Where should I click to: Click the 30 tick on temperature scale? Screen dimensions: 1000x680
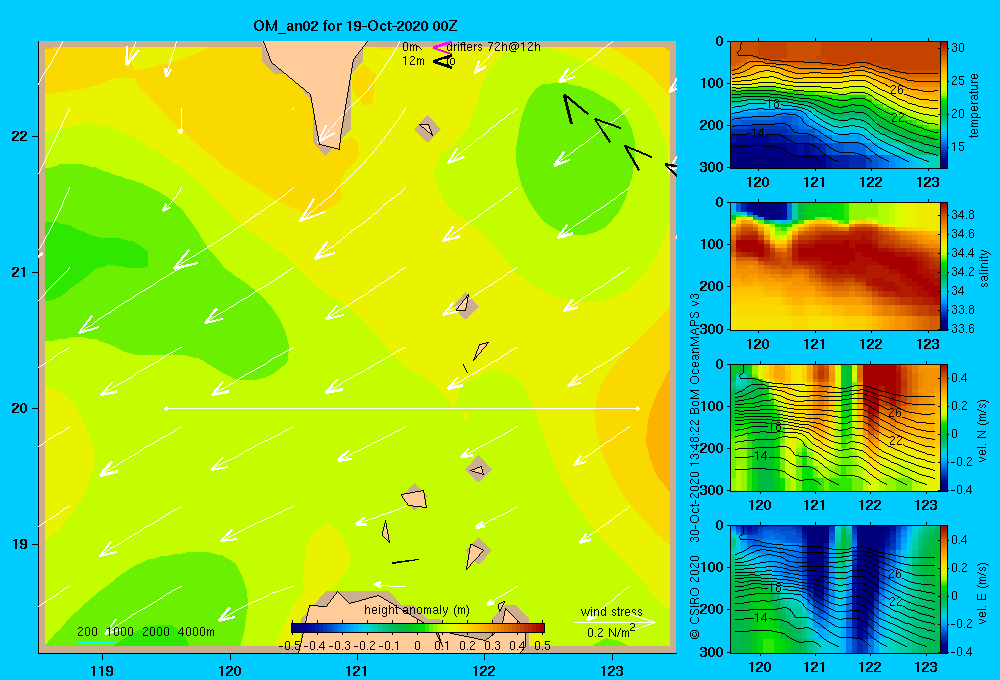958,48
